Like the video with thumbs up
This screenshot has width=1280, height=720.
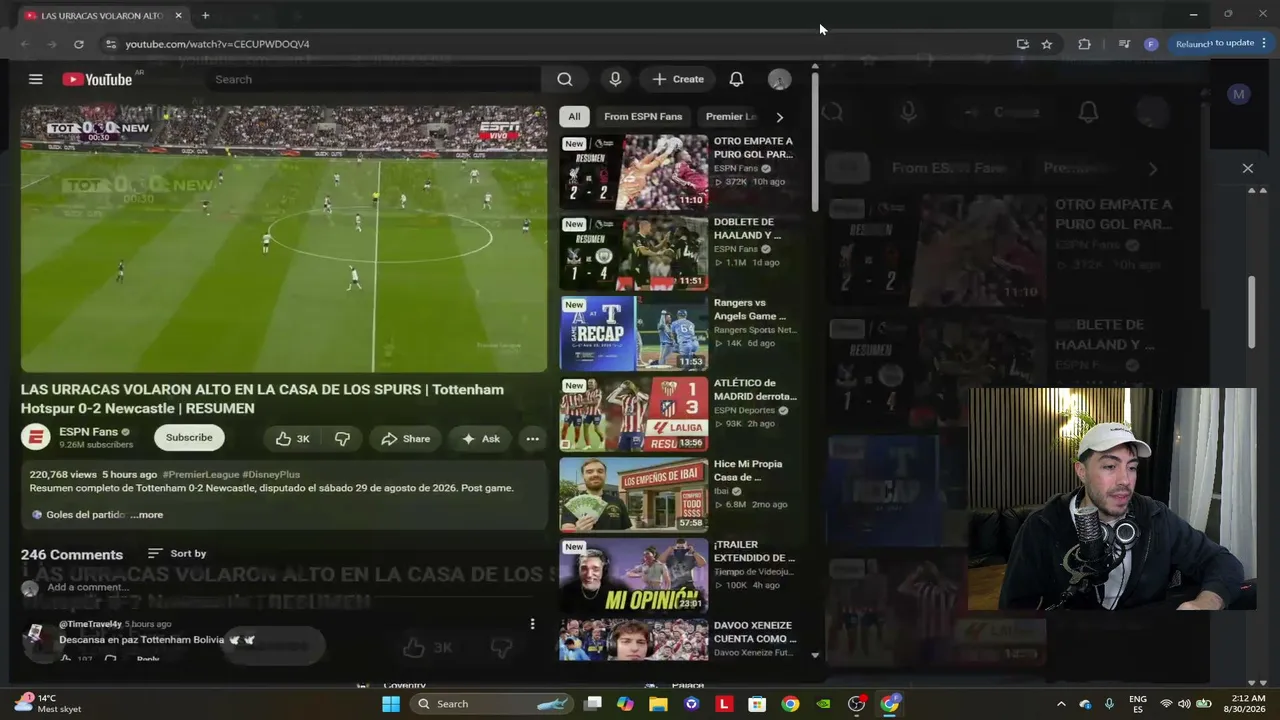[293, 438]
